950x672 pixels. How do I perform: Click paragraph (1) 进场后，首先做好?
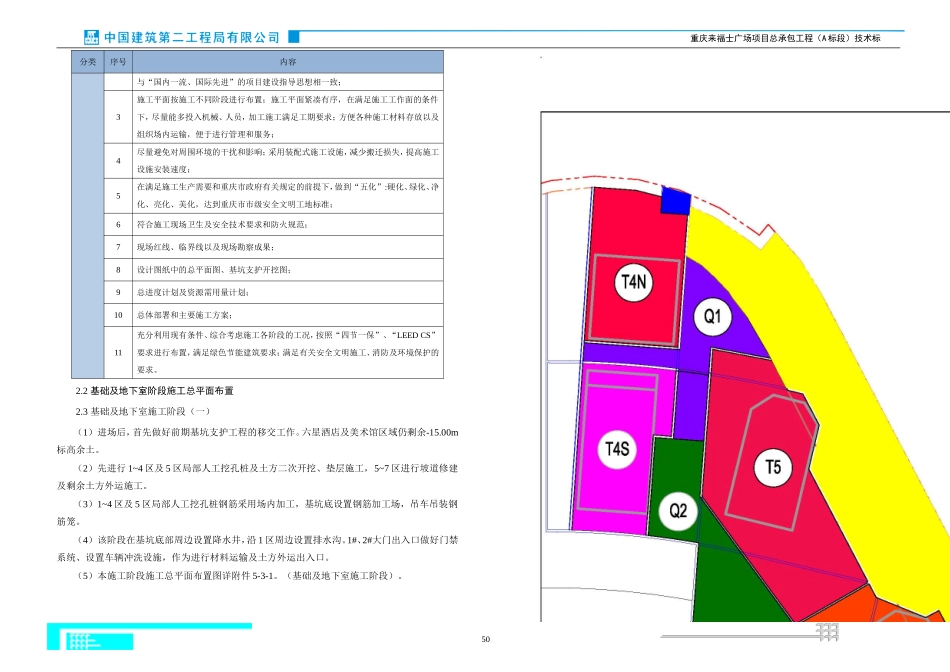point(257,441)
